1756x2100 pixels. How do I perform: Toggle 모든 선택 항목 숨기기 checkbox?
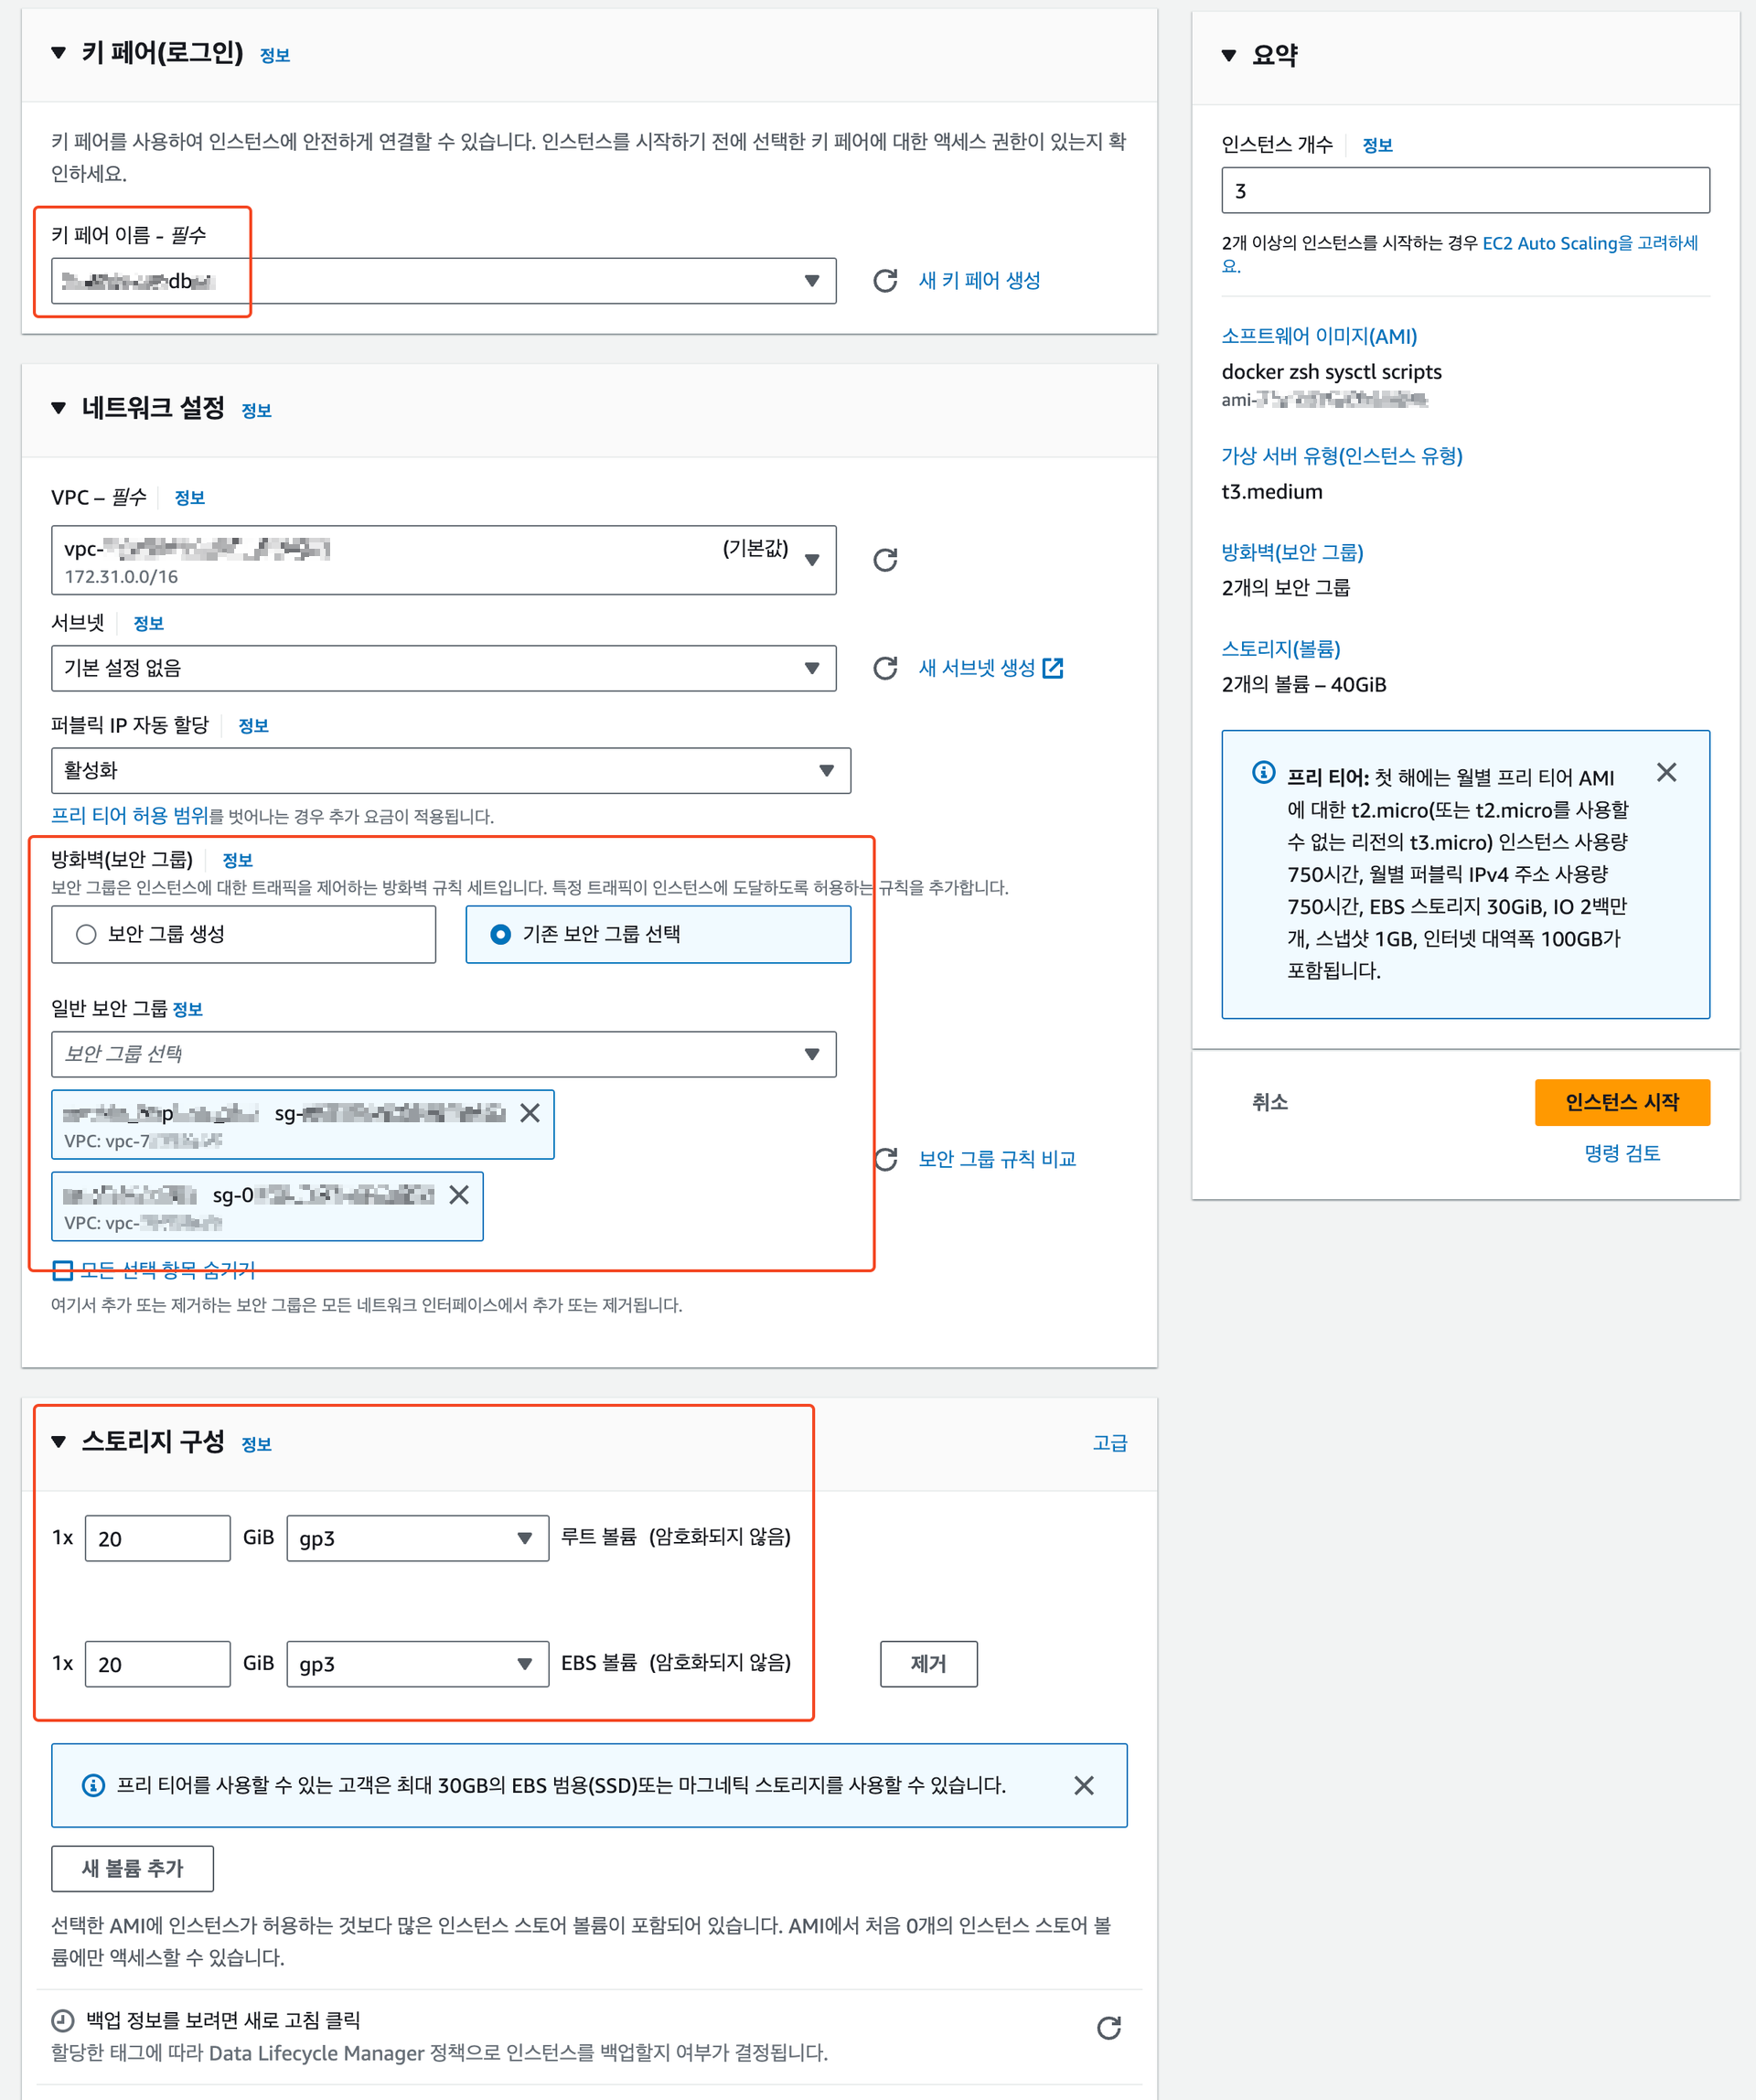(x=62, y=1270)
